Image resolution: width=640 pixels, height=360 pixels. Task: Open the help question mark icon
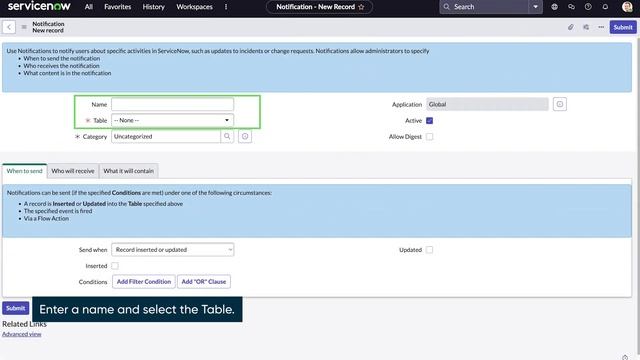coord(588,7)
